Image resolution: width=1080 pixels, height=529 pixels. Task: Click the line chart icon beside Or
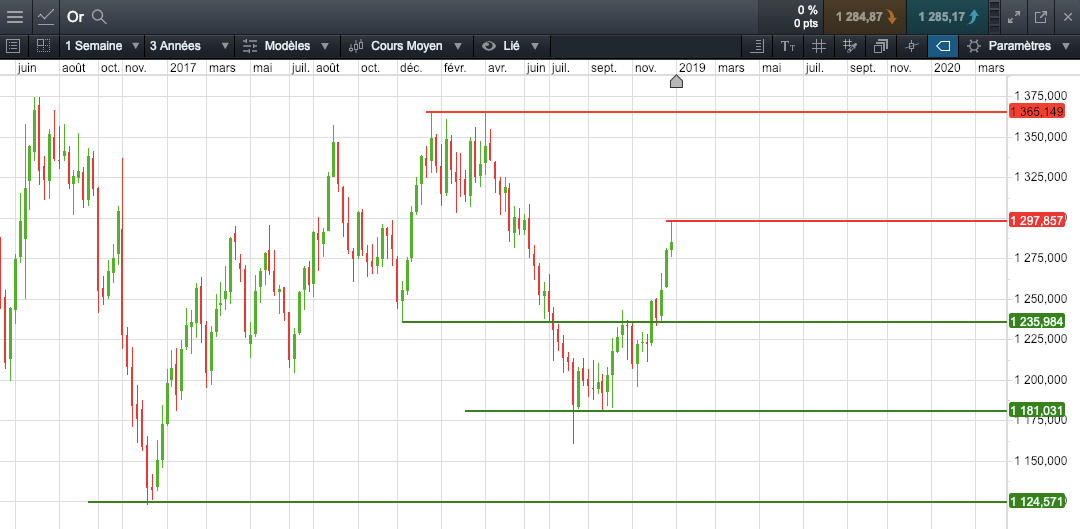(x=46, y=17)
